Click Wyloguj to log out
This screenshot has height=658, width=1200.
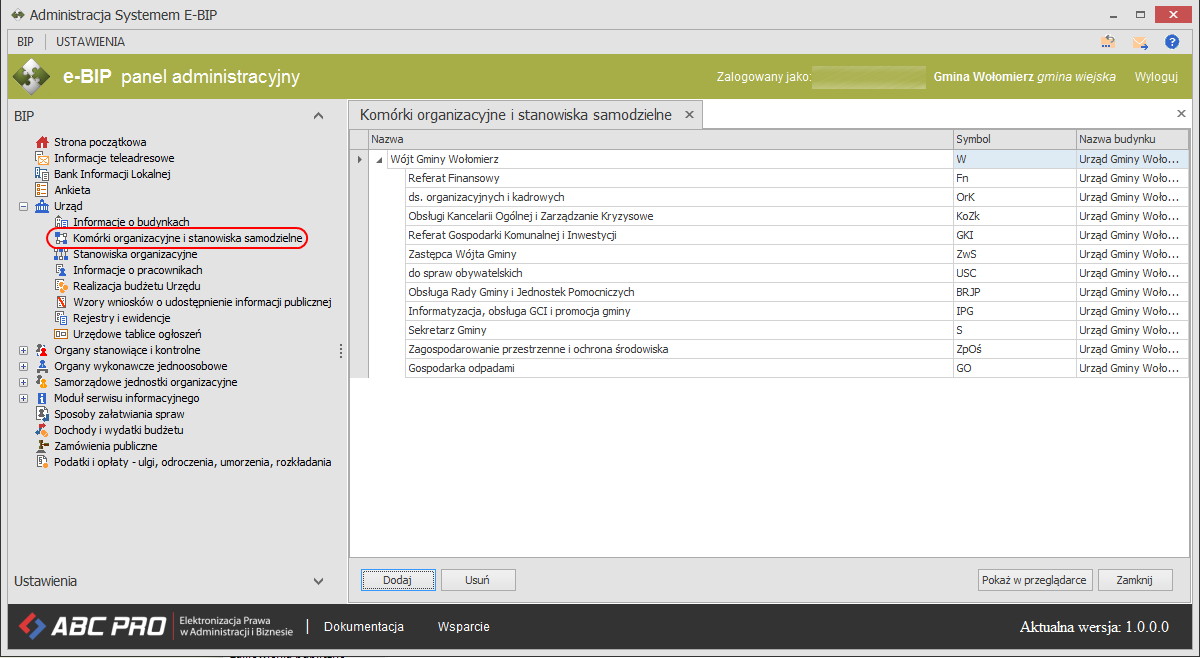(1156, 77)
